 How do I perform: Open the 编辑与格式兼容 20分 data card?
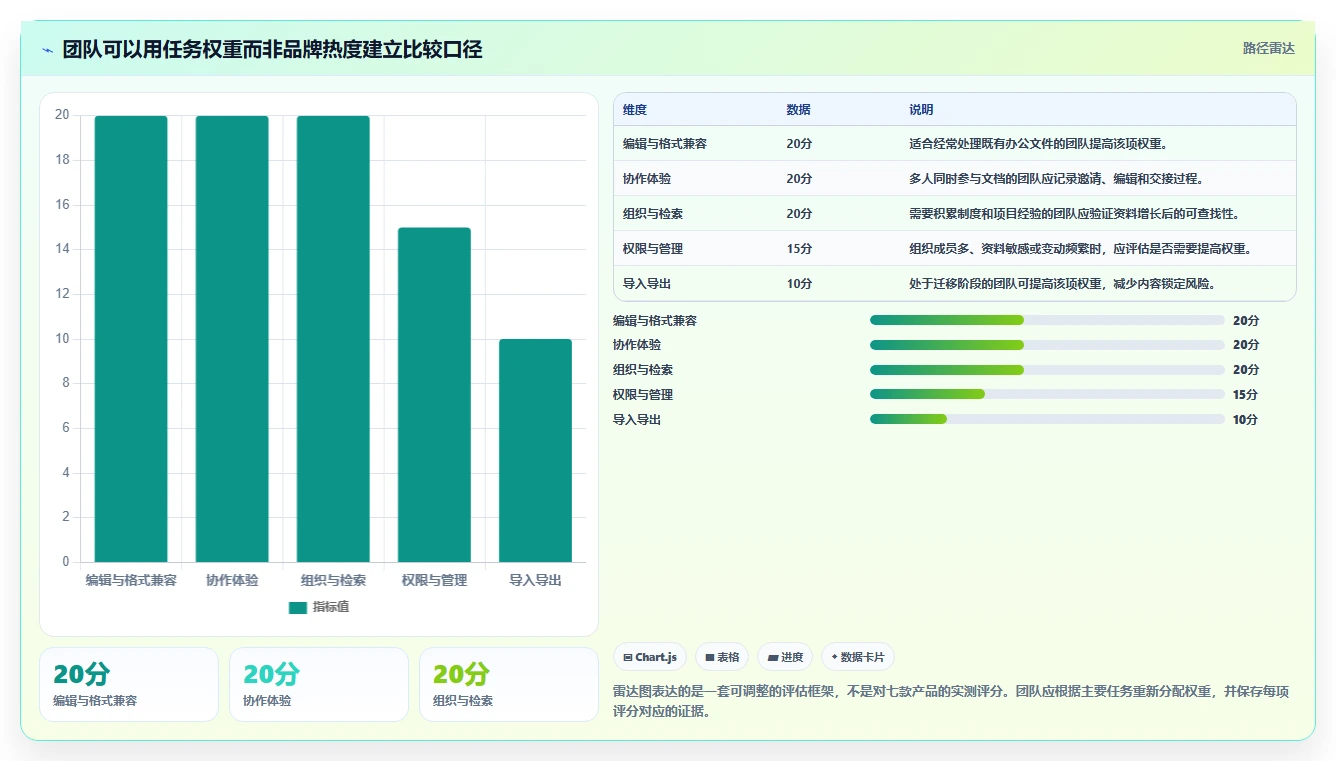[129, 684]
